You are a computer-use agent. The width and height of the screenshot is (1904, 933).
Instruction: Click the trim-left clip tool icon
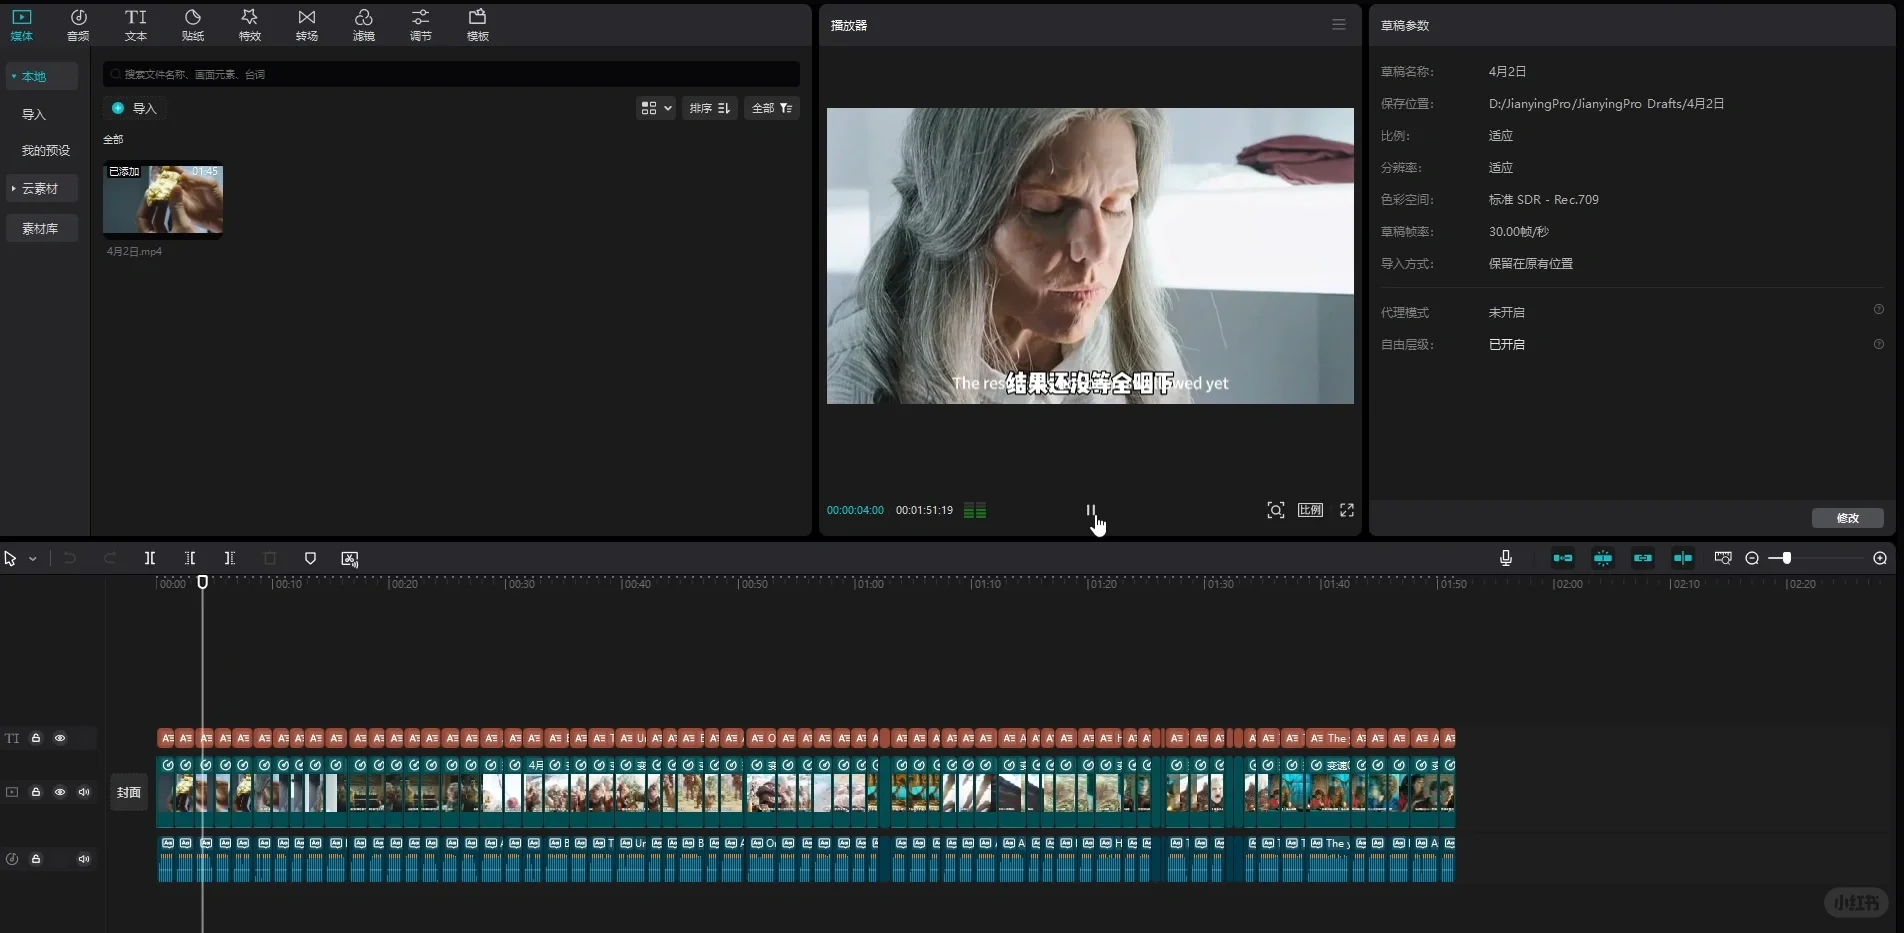tap(190, 558)
